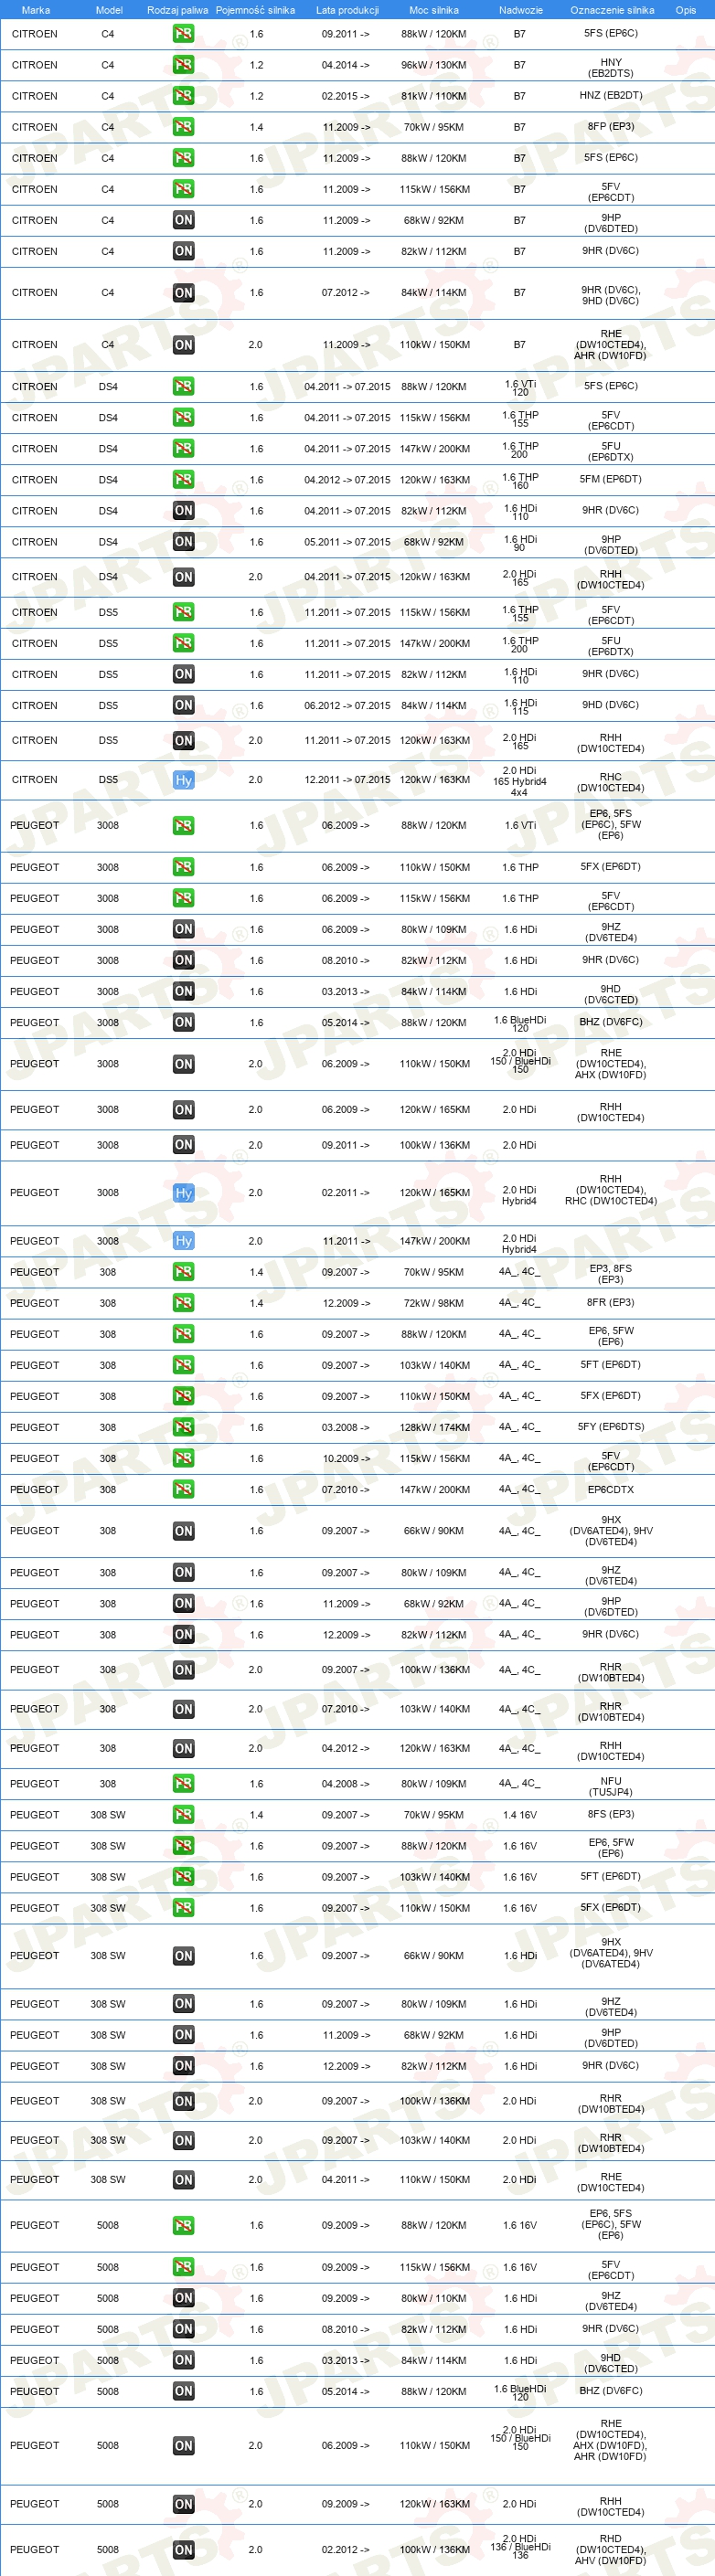This screenshot has height=2576, width=715.
Task: Click the Opis column header
Action: pos(686,10)
